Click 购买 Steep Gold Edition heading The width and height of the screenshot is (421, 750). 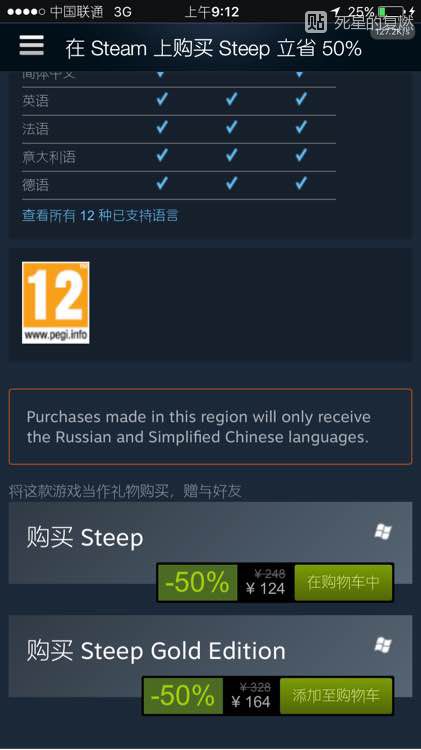click(x=156, y=651)
